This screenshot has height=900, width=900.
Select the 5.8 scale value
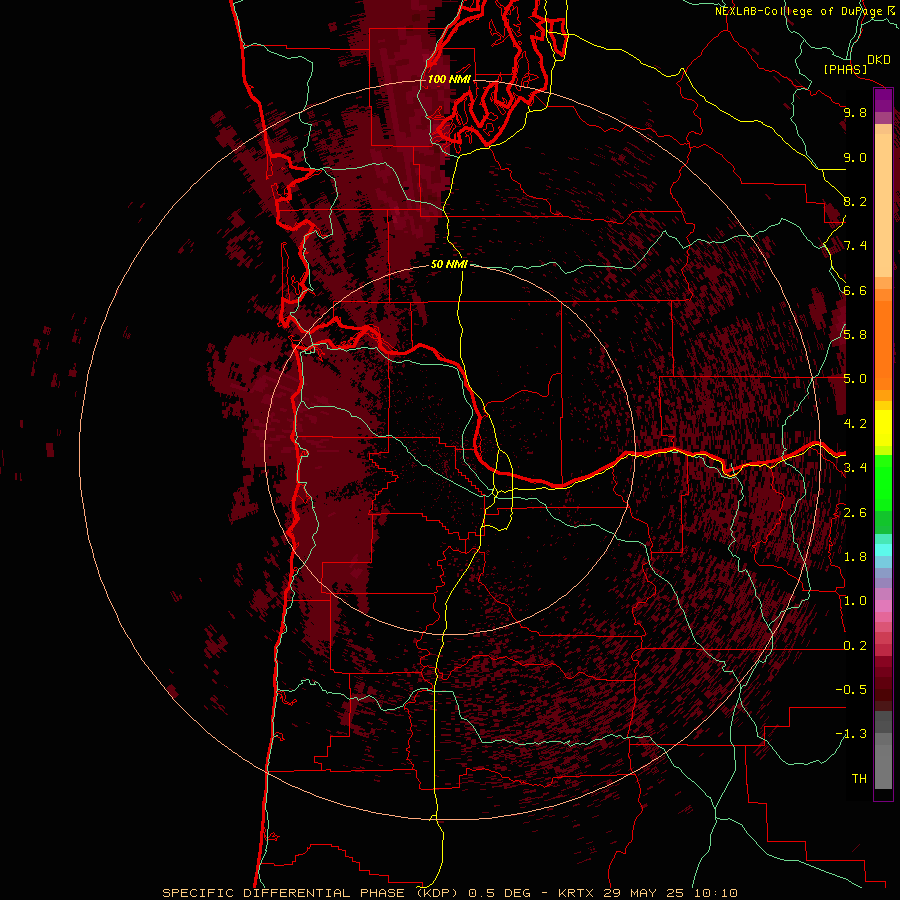[855, 335]
